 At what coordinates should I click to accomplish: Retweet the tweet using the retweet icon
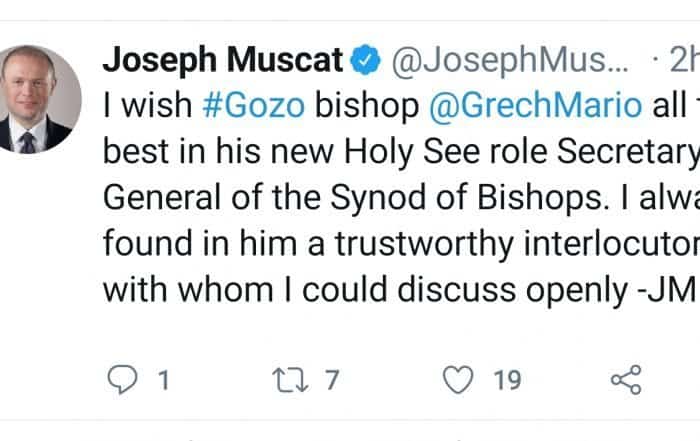(290, 379)
